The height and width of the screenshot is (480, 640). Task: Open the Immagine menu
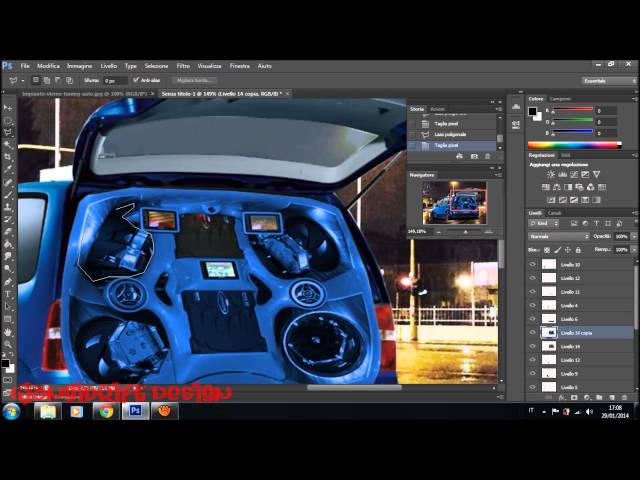80,66
